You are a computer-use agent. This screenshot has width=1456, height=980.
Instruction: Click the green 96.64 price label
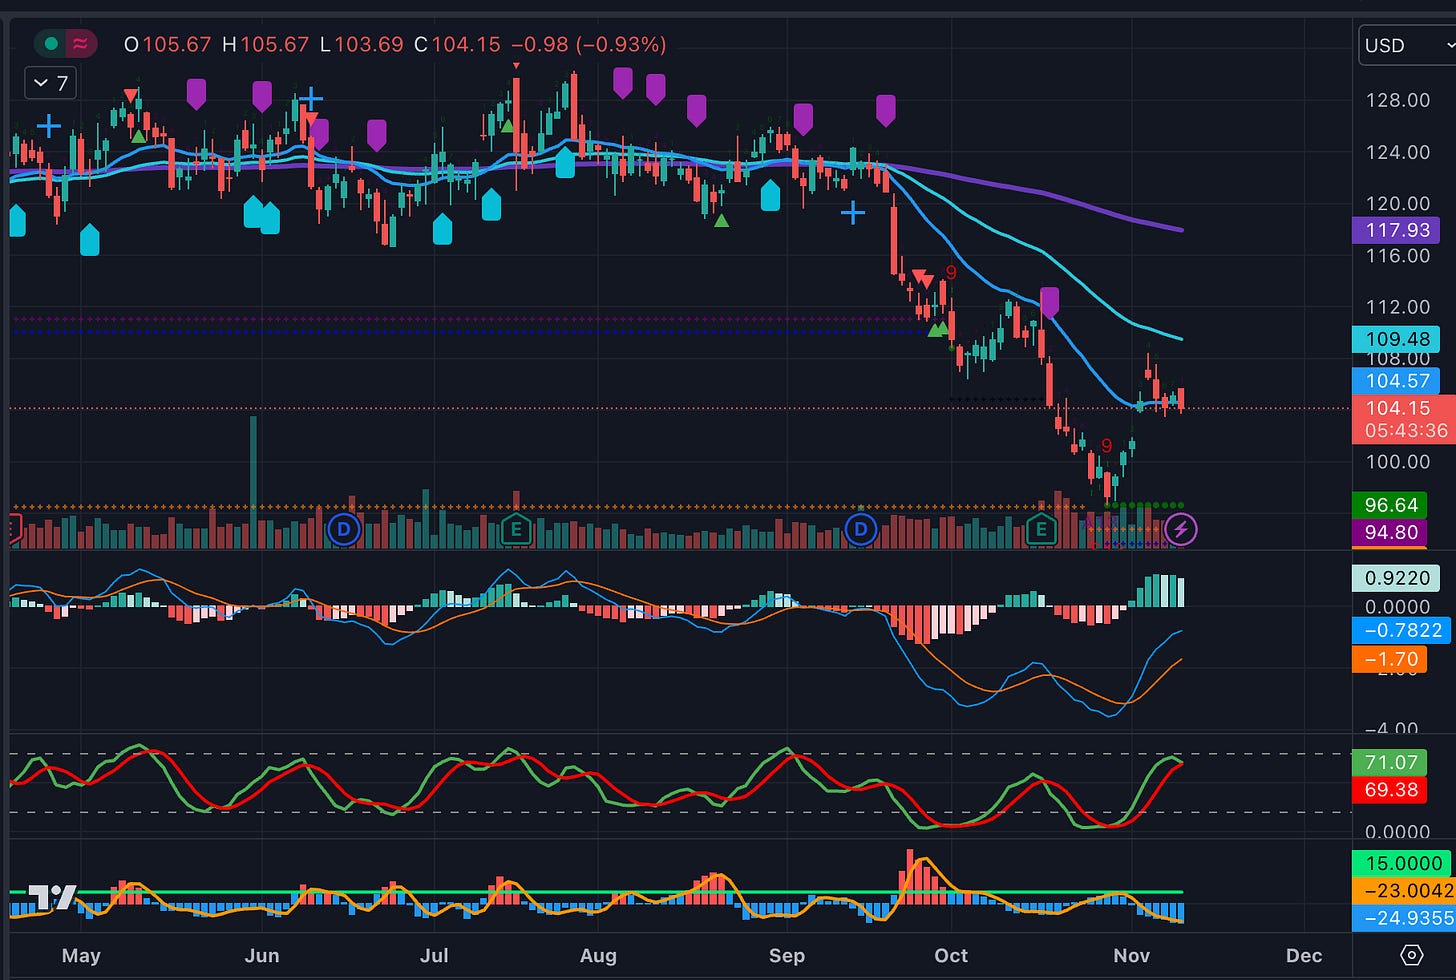coord(1390,505)
